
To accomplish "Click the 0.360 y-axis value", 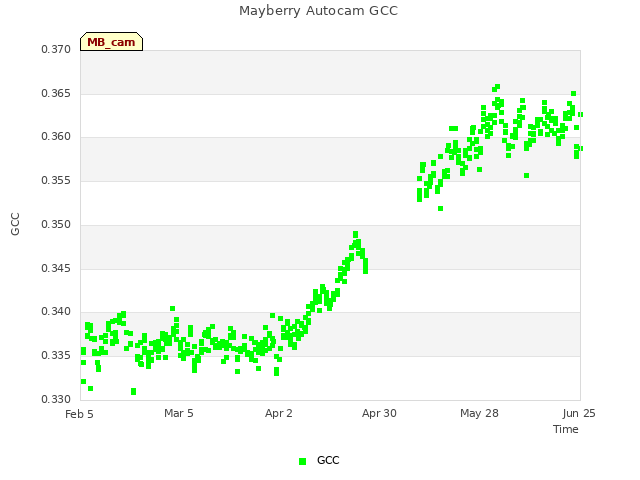I will (x=56, y=137).
